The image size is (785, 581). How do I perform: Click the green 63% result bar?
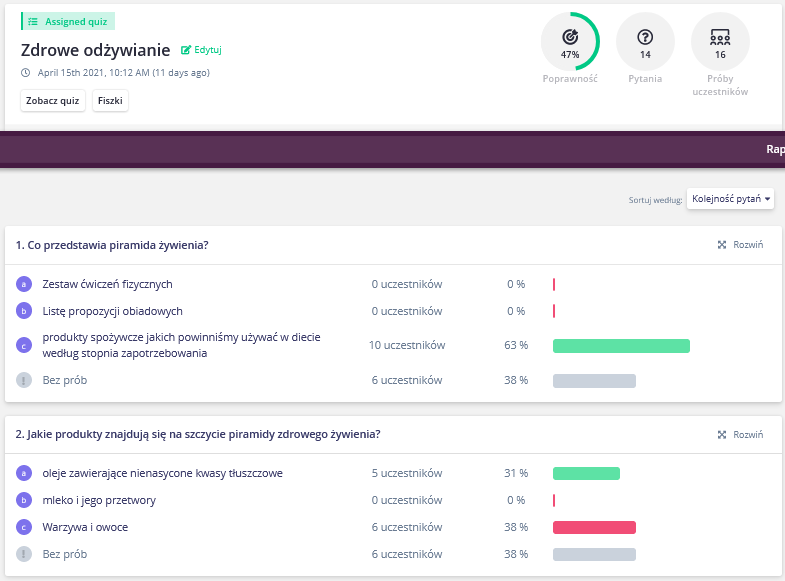click(621, 346)
